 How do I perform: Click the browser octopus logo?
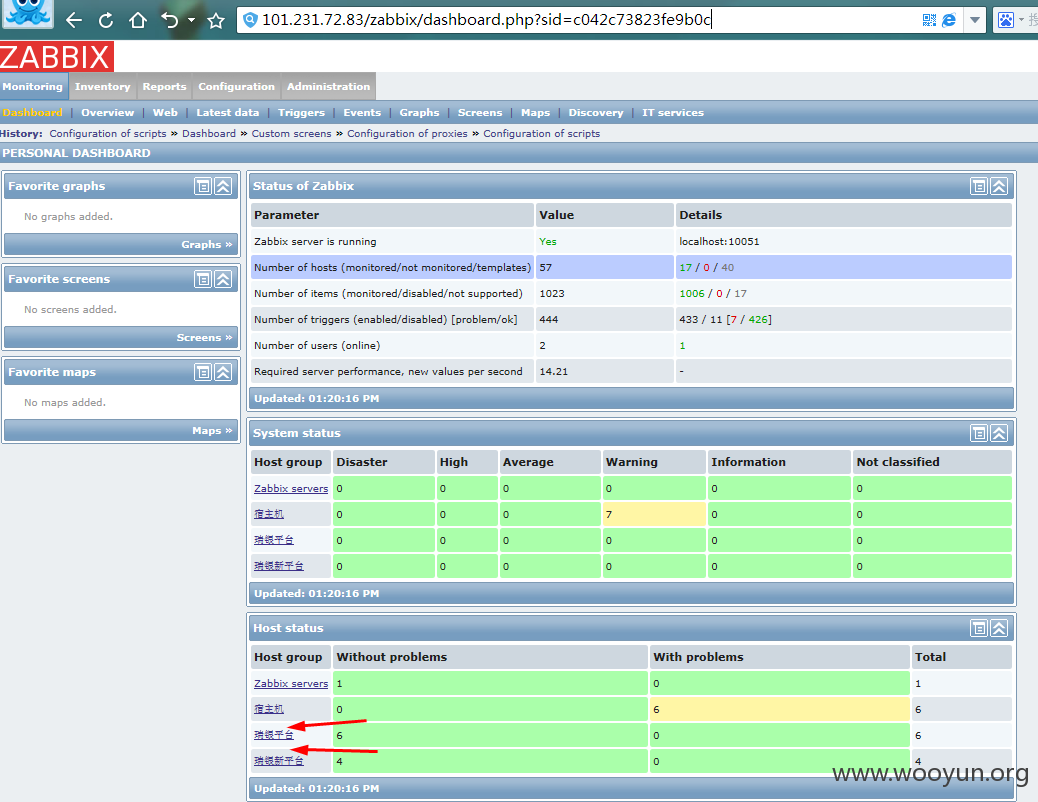point(27,13)
